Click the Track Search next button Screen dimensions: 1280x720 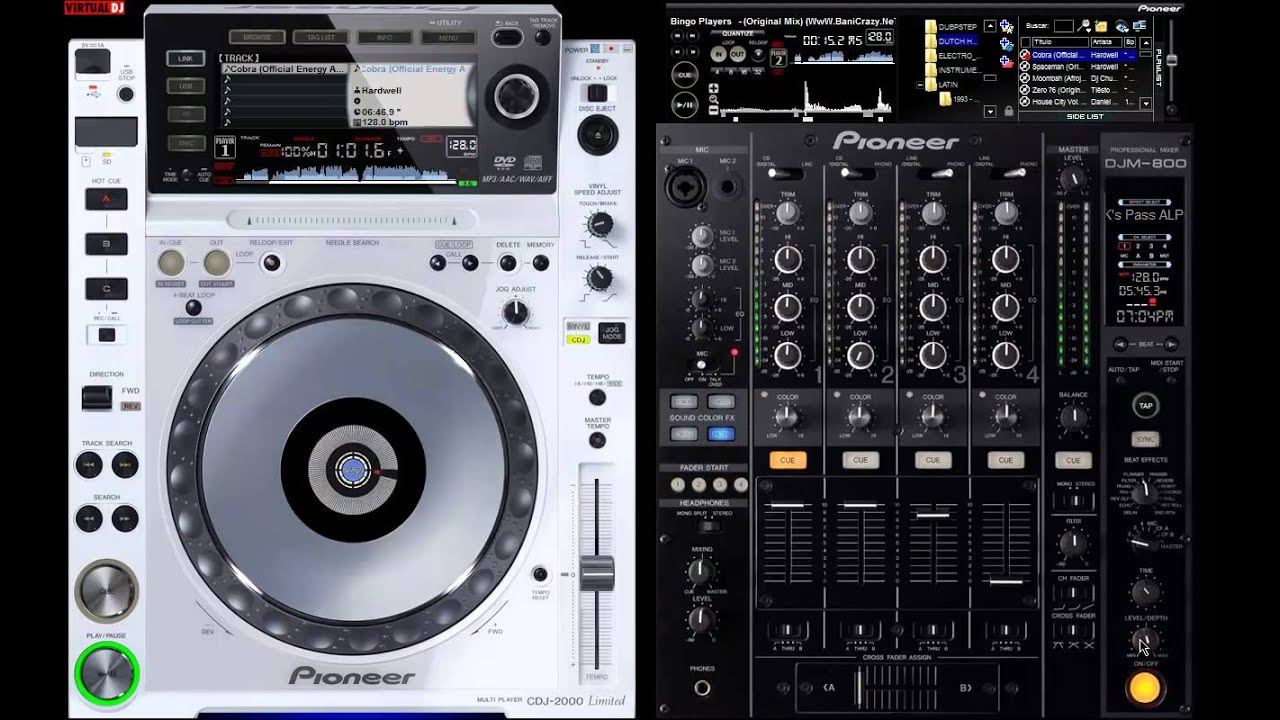(x=124, y=465)
